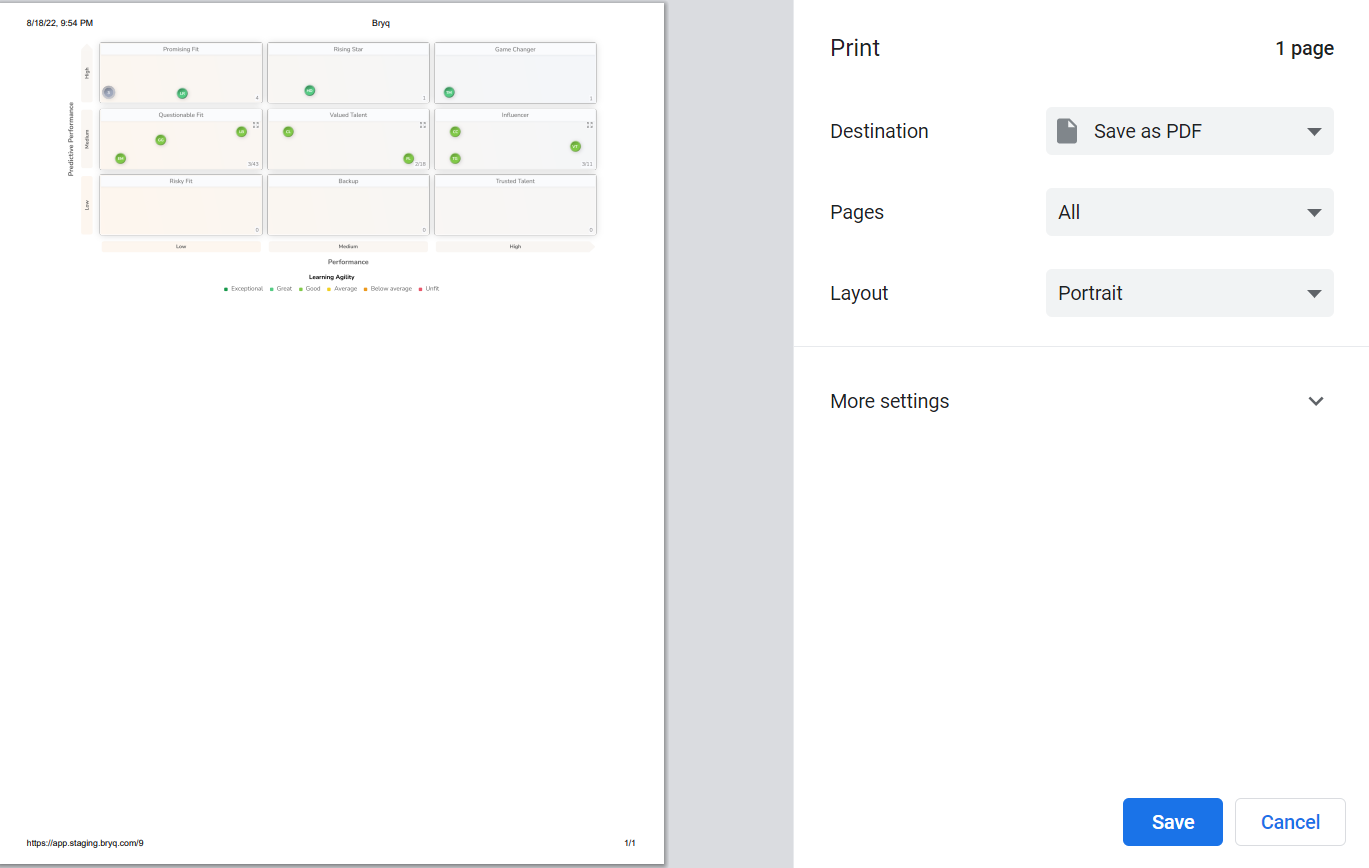Click the app.staging.bryq.com footer URL
This screenshot has height=868, width=1369.
[85, 843]
